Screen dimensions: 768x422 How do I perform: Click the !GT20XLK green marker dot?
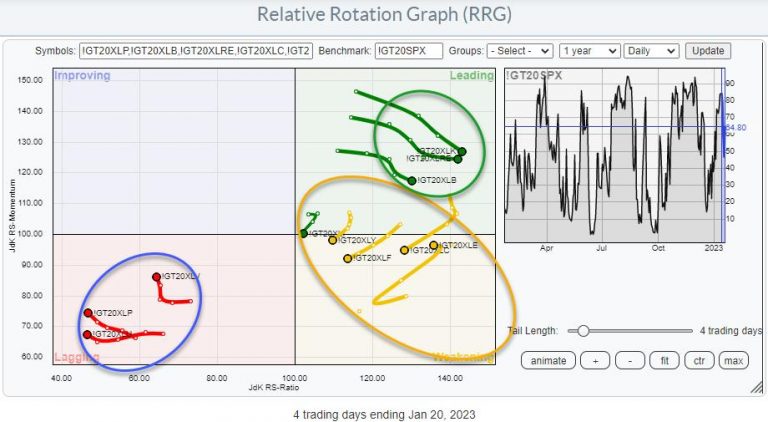[462, 151]
